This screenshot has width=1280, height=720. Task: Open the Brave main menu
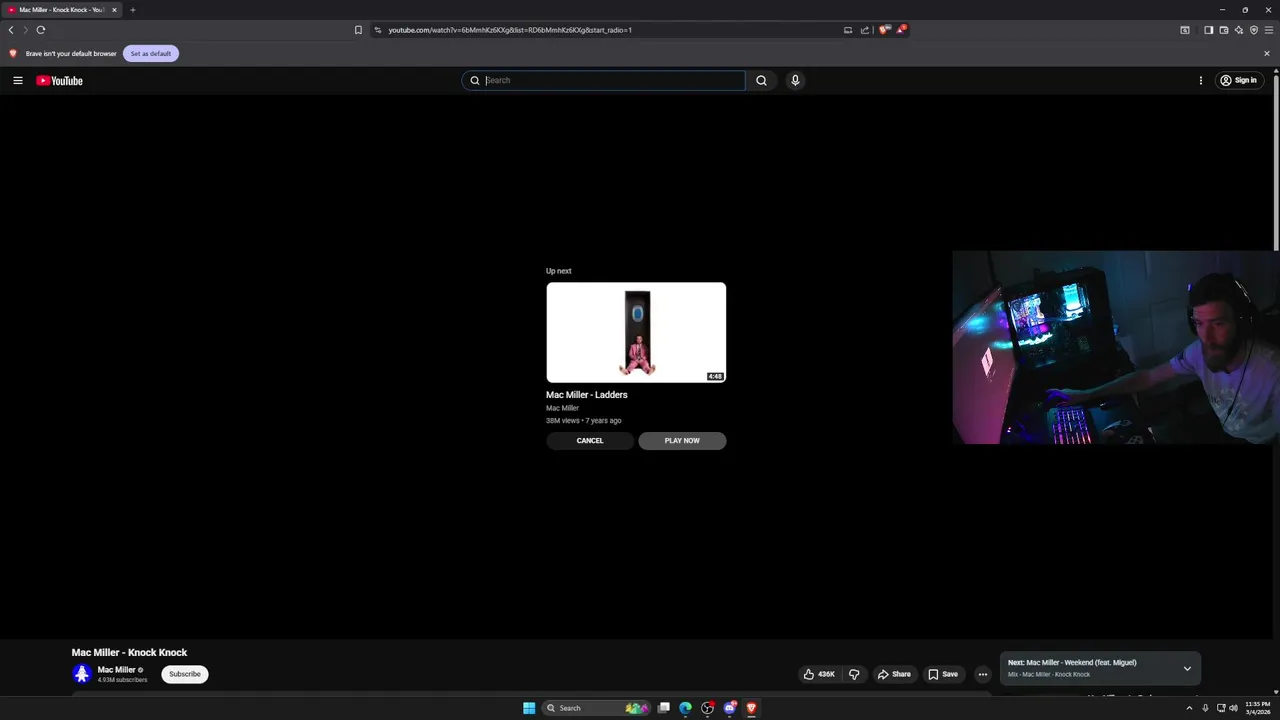tap(1268, 30)
